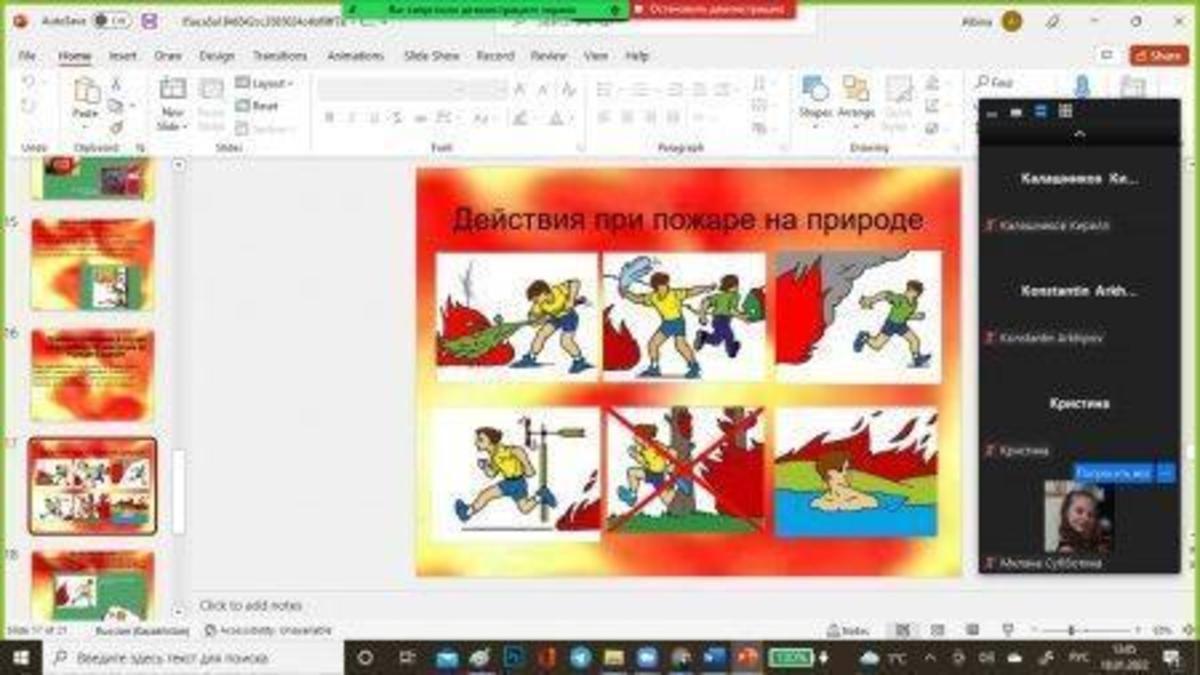Click the Windows taskbar search box
1200x675 pixels.
tap(193, 658)
